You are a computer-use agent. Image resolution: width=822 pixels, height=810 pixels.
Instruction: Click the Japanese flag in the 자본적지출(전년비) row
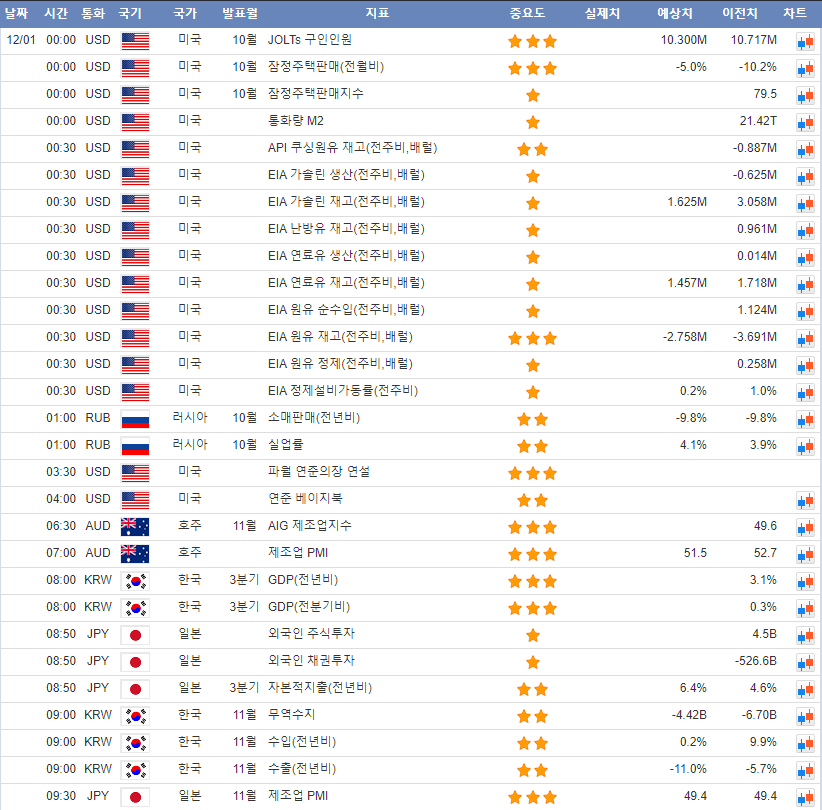coord(134,688)
